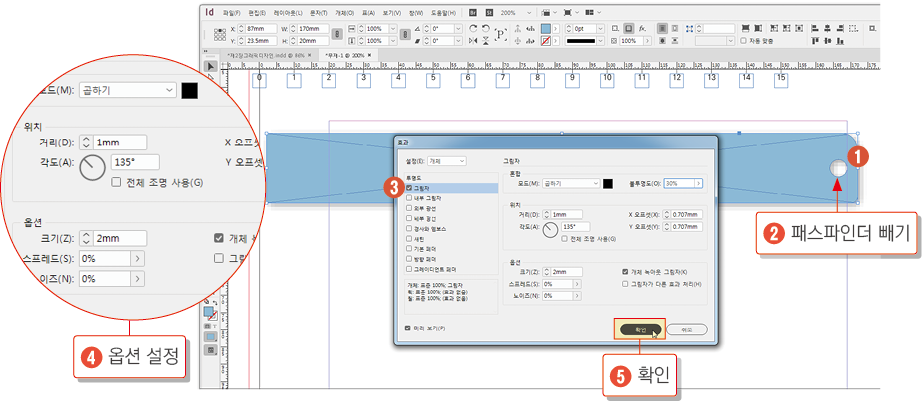Open the 200% zoom level dropdown
The width and height of the screenshot is (922, 401).
pos(529,12)
